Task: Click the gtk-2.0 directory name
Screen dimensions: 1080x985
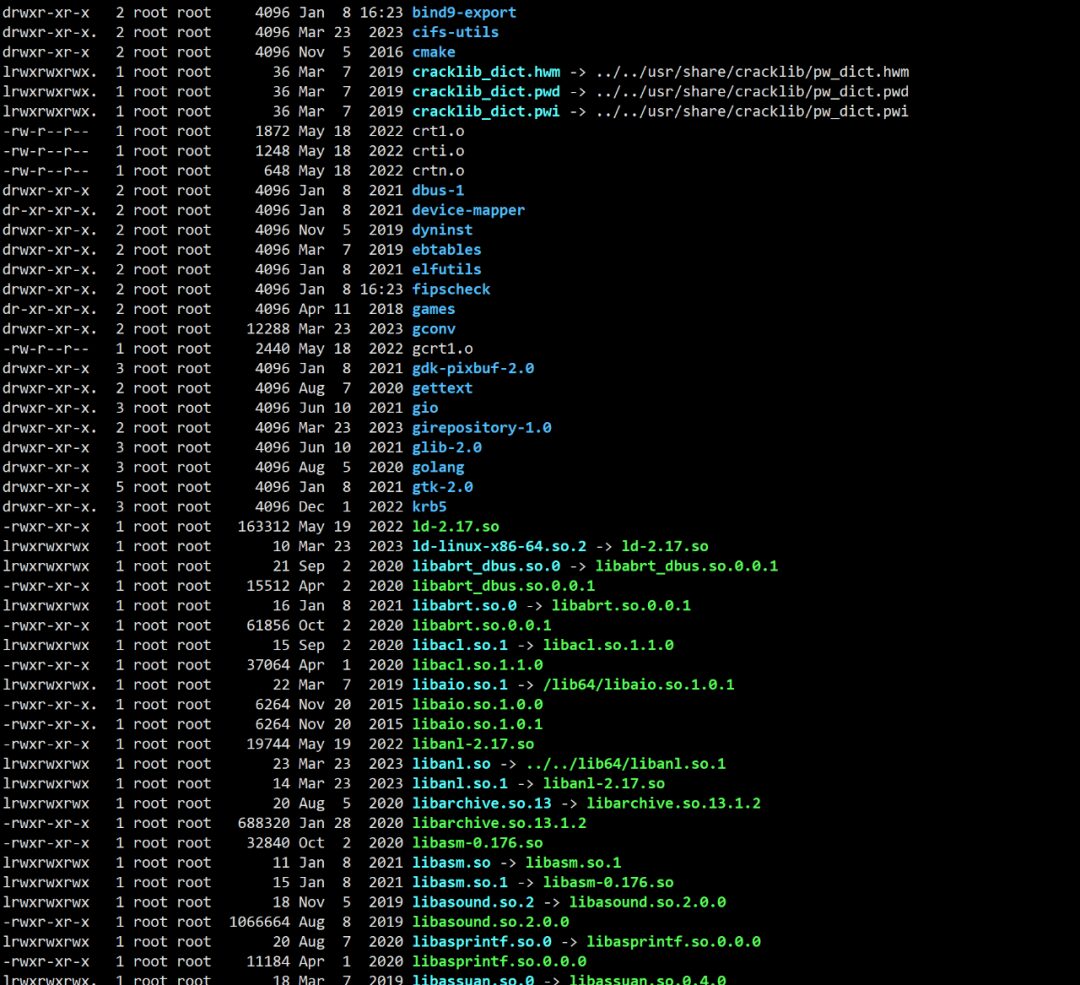Action: click(442, 487)
